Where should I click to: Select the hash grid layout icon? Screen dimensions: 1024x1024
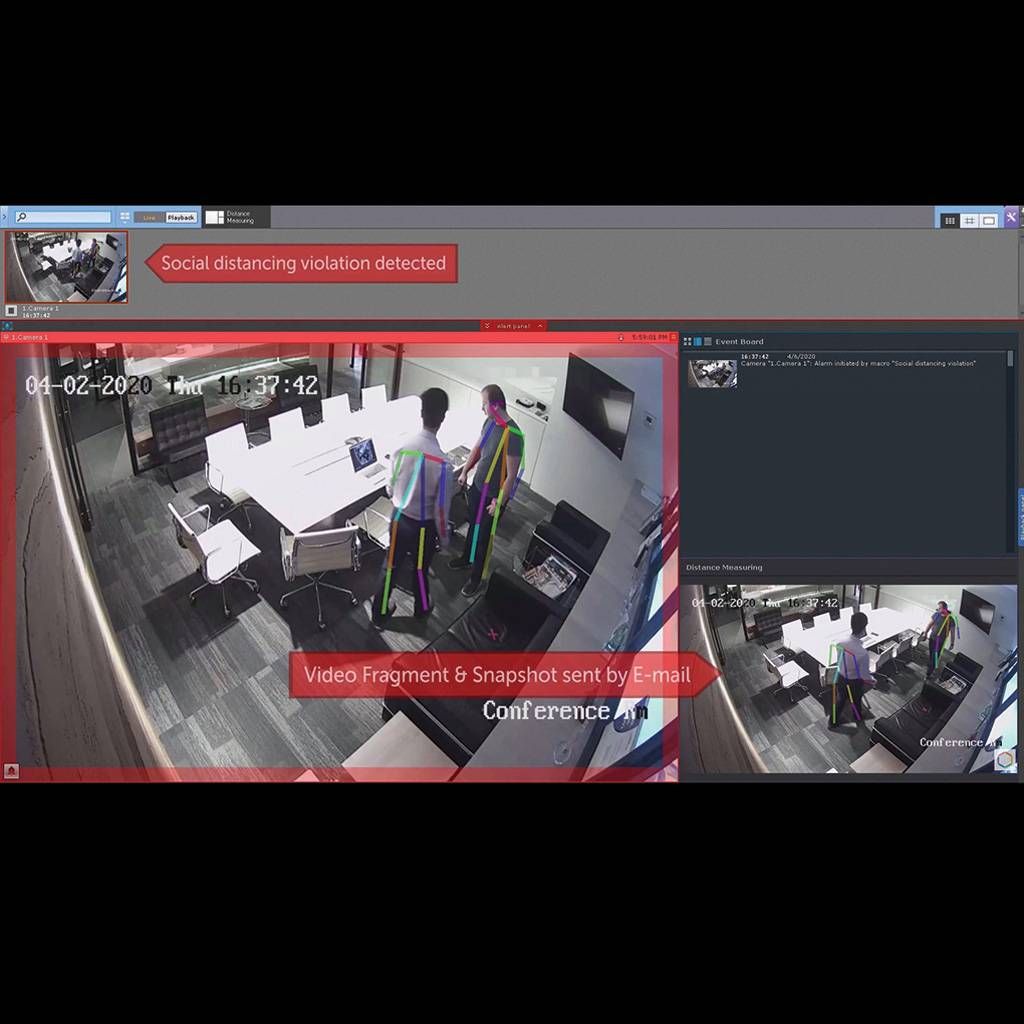[x=969, y=220]
